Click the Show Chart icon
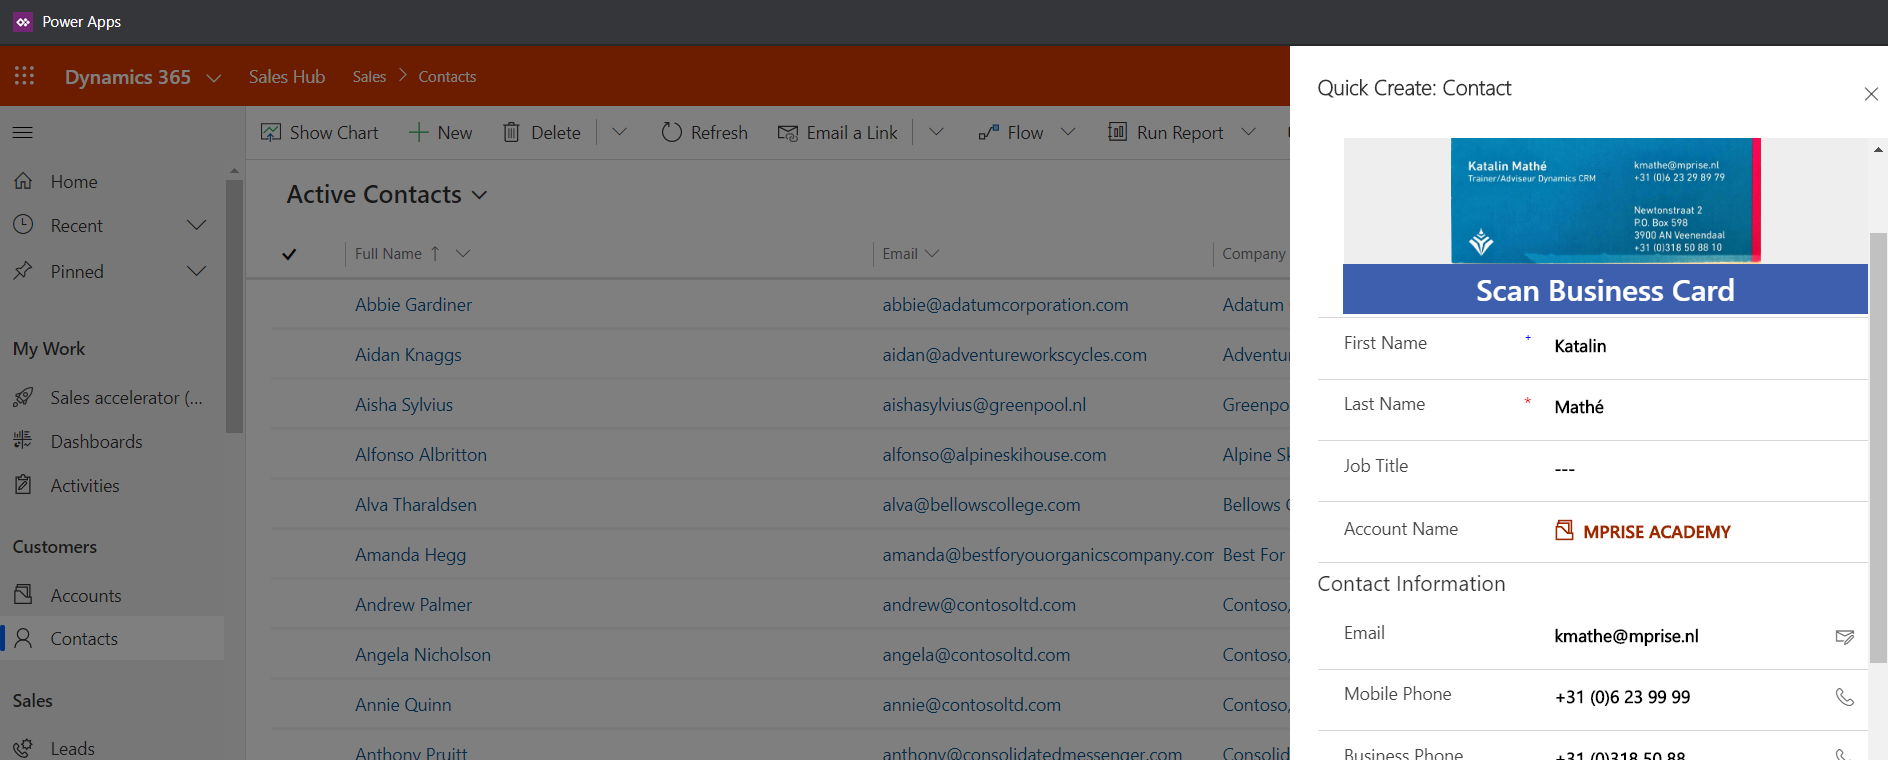Screen dimensions: 1888x760 271,132
